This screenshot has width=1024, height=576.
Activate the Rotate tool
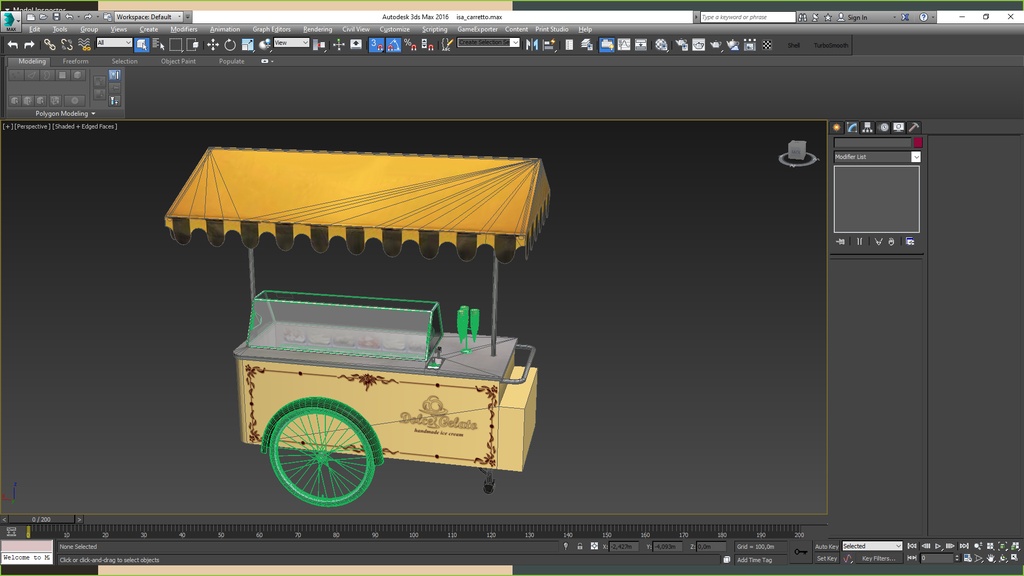(x=230, y=45)
